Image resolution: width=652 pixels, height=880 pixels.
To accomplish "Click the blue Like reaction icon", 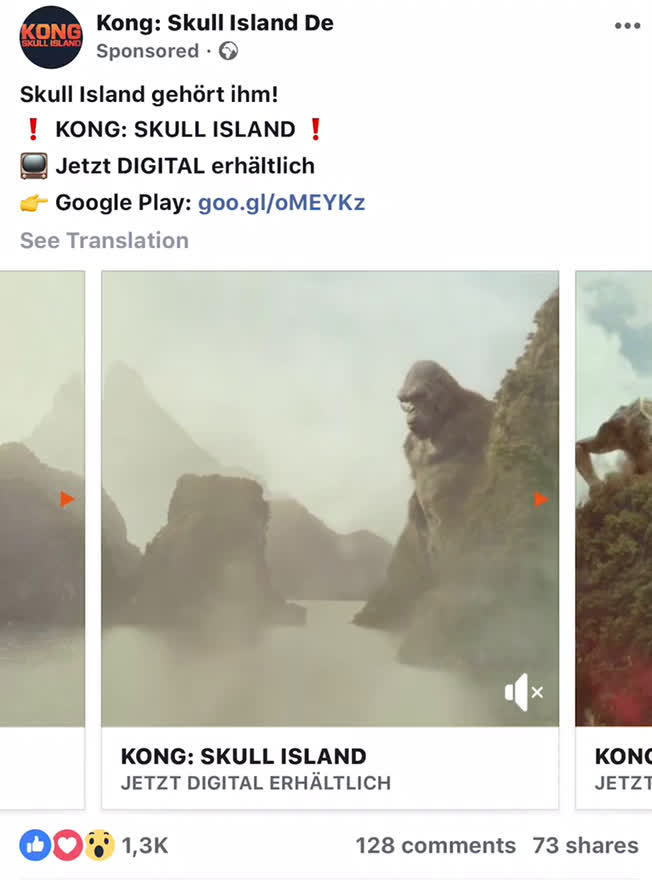I will click(35, 845).
